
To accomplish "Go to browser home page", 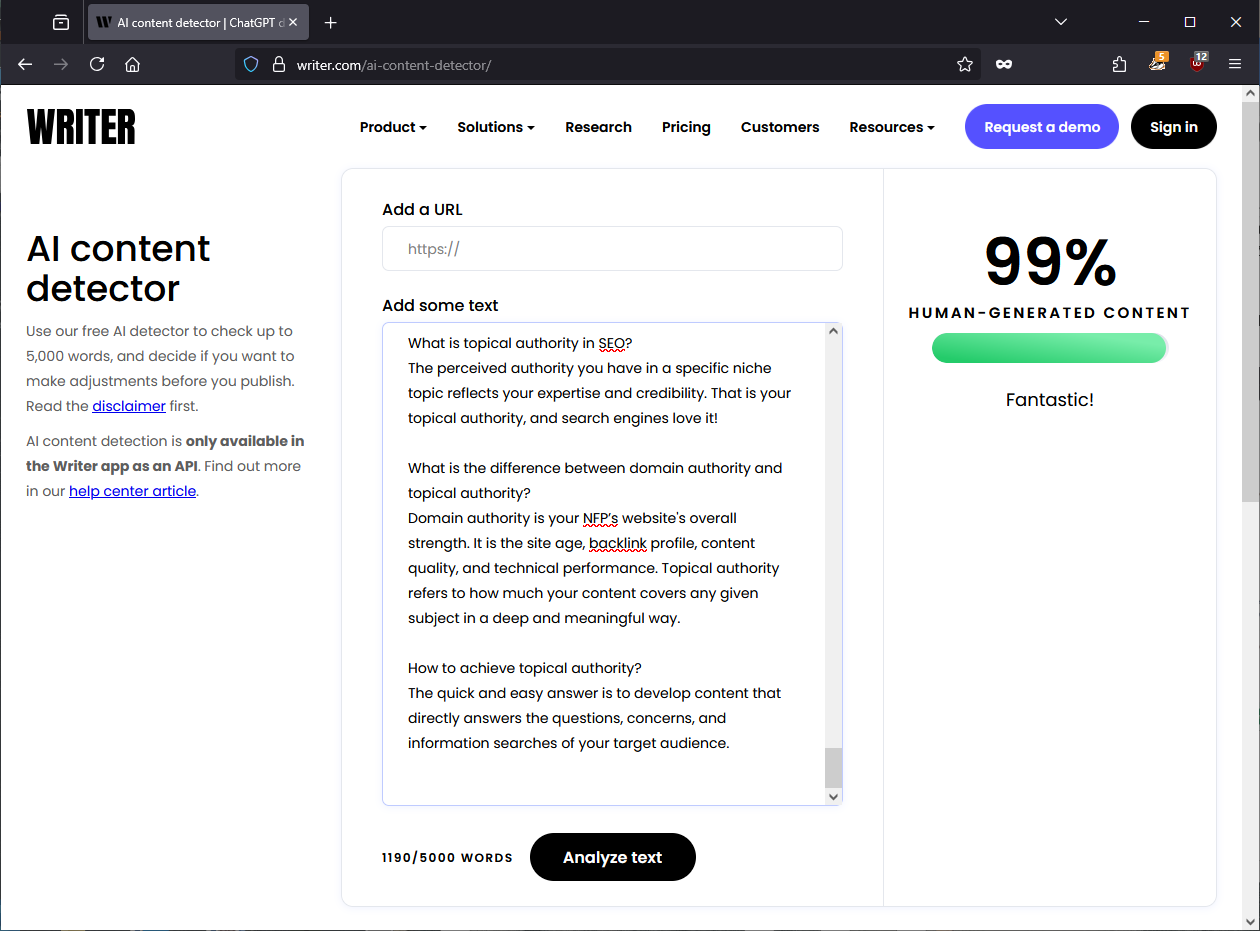I will [x=132, y=64].
